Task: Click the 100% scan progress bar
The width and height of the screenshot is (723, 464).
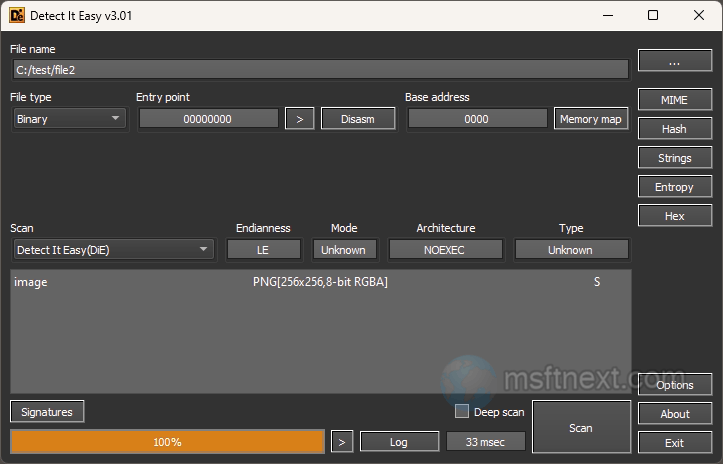Action: [x=167, y=442]
